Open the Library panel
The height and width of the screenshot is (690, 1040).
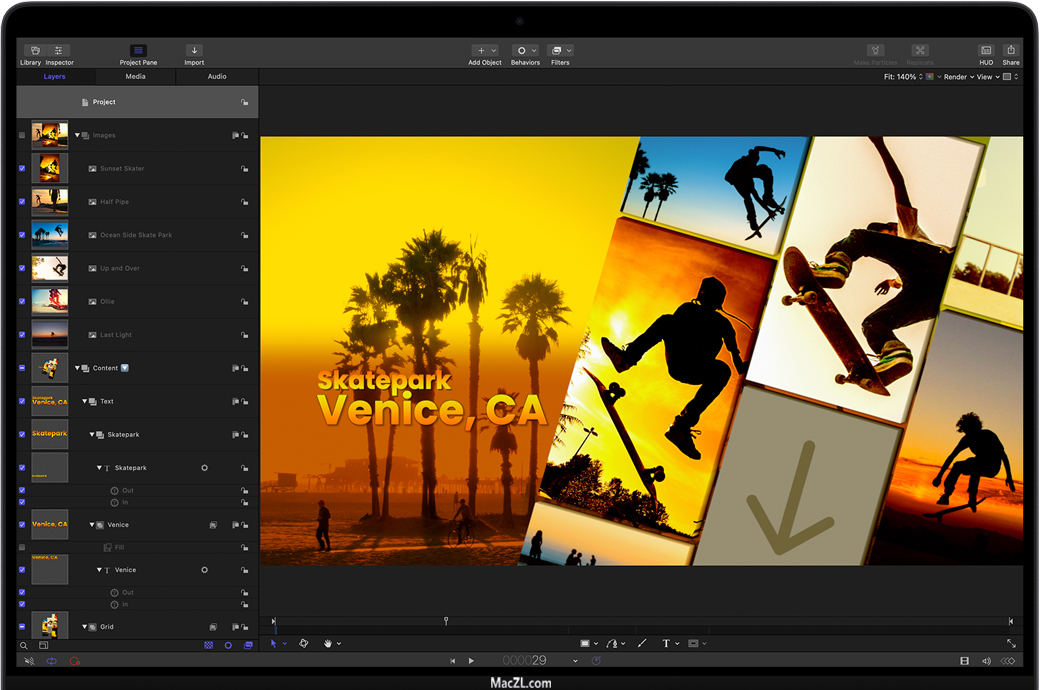click(x=31, y=51)
